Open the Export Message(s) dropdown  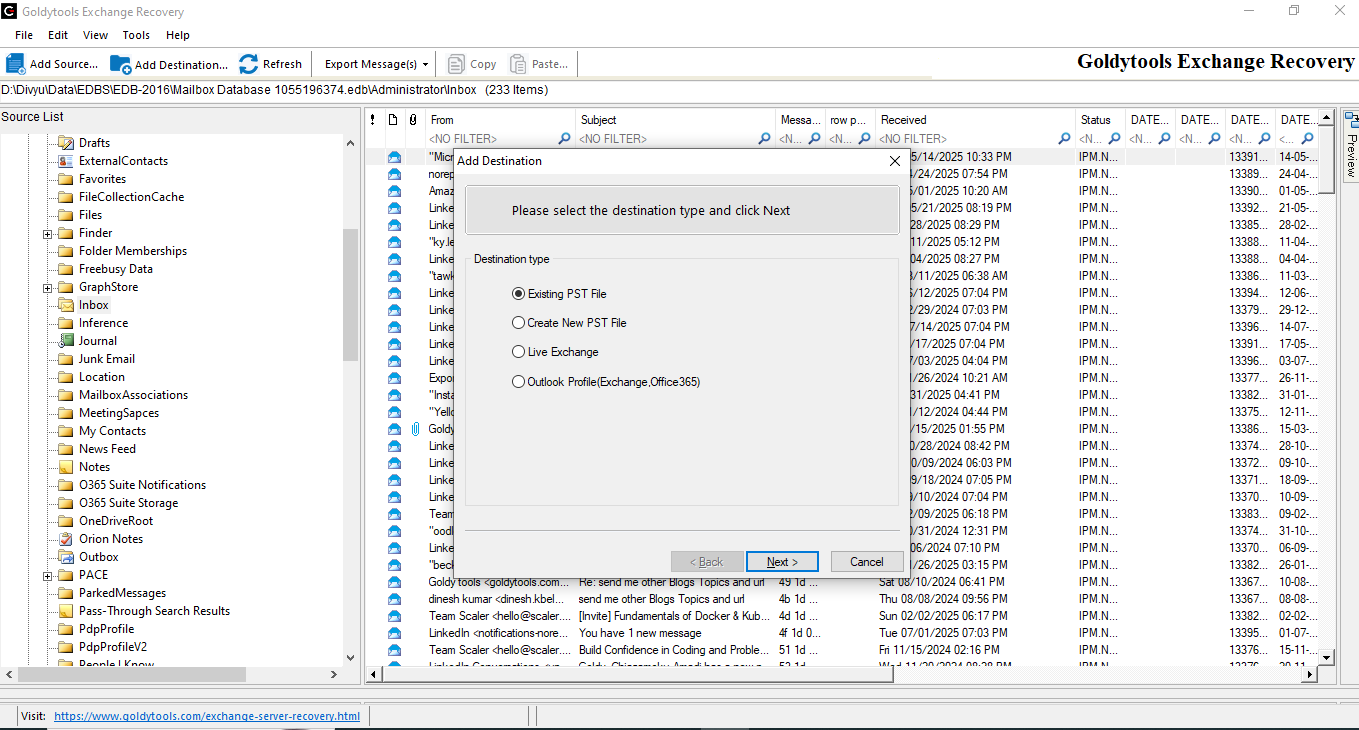[x=377, y=64]
